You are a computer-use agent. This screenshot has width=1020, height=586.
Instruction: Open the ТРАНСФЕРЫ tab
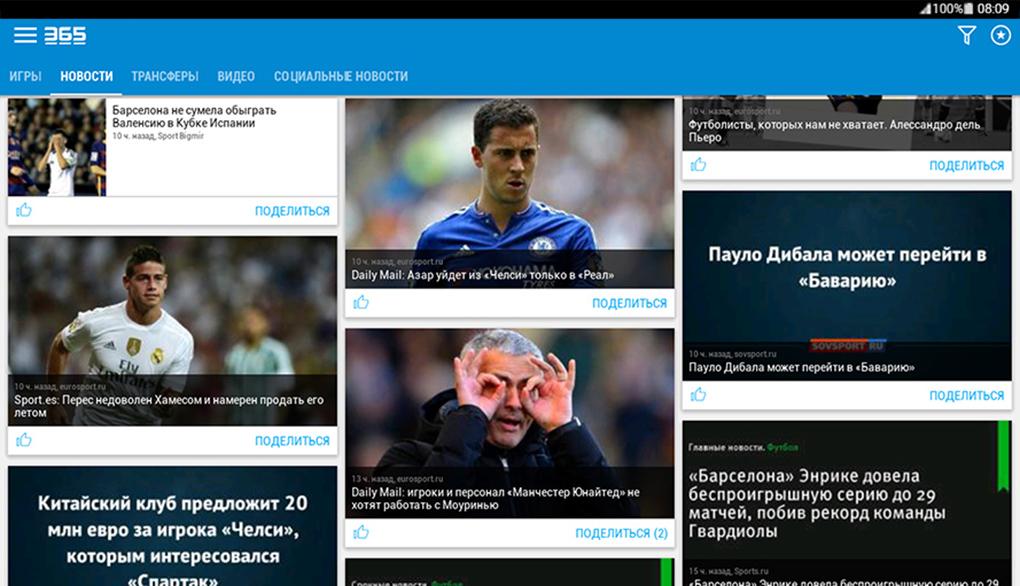pyautogui.click(x=165, y=76)
